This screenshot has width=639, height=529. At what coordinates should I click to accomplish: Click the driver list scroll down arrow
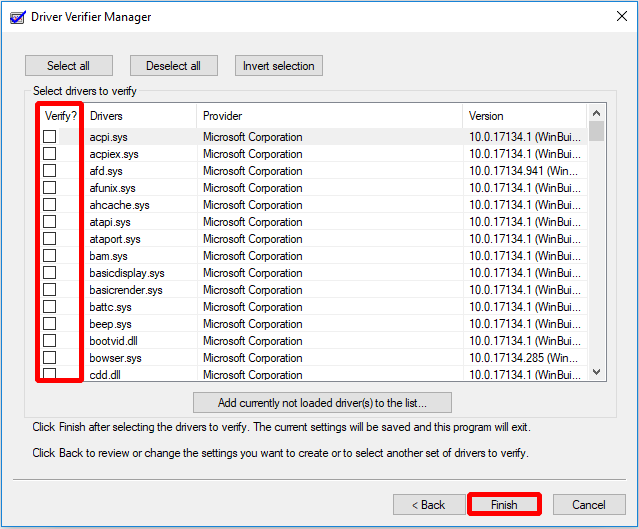pos(596,372)
